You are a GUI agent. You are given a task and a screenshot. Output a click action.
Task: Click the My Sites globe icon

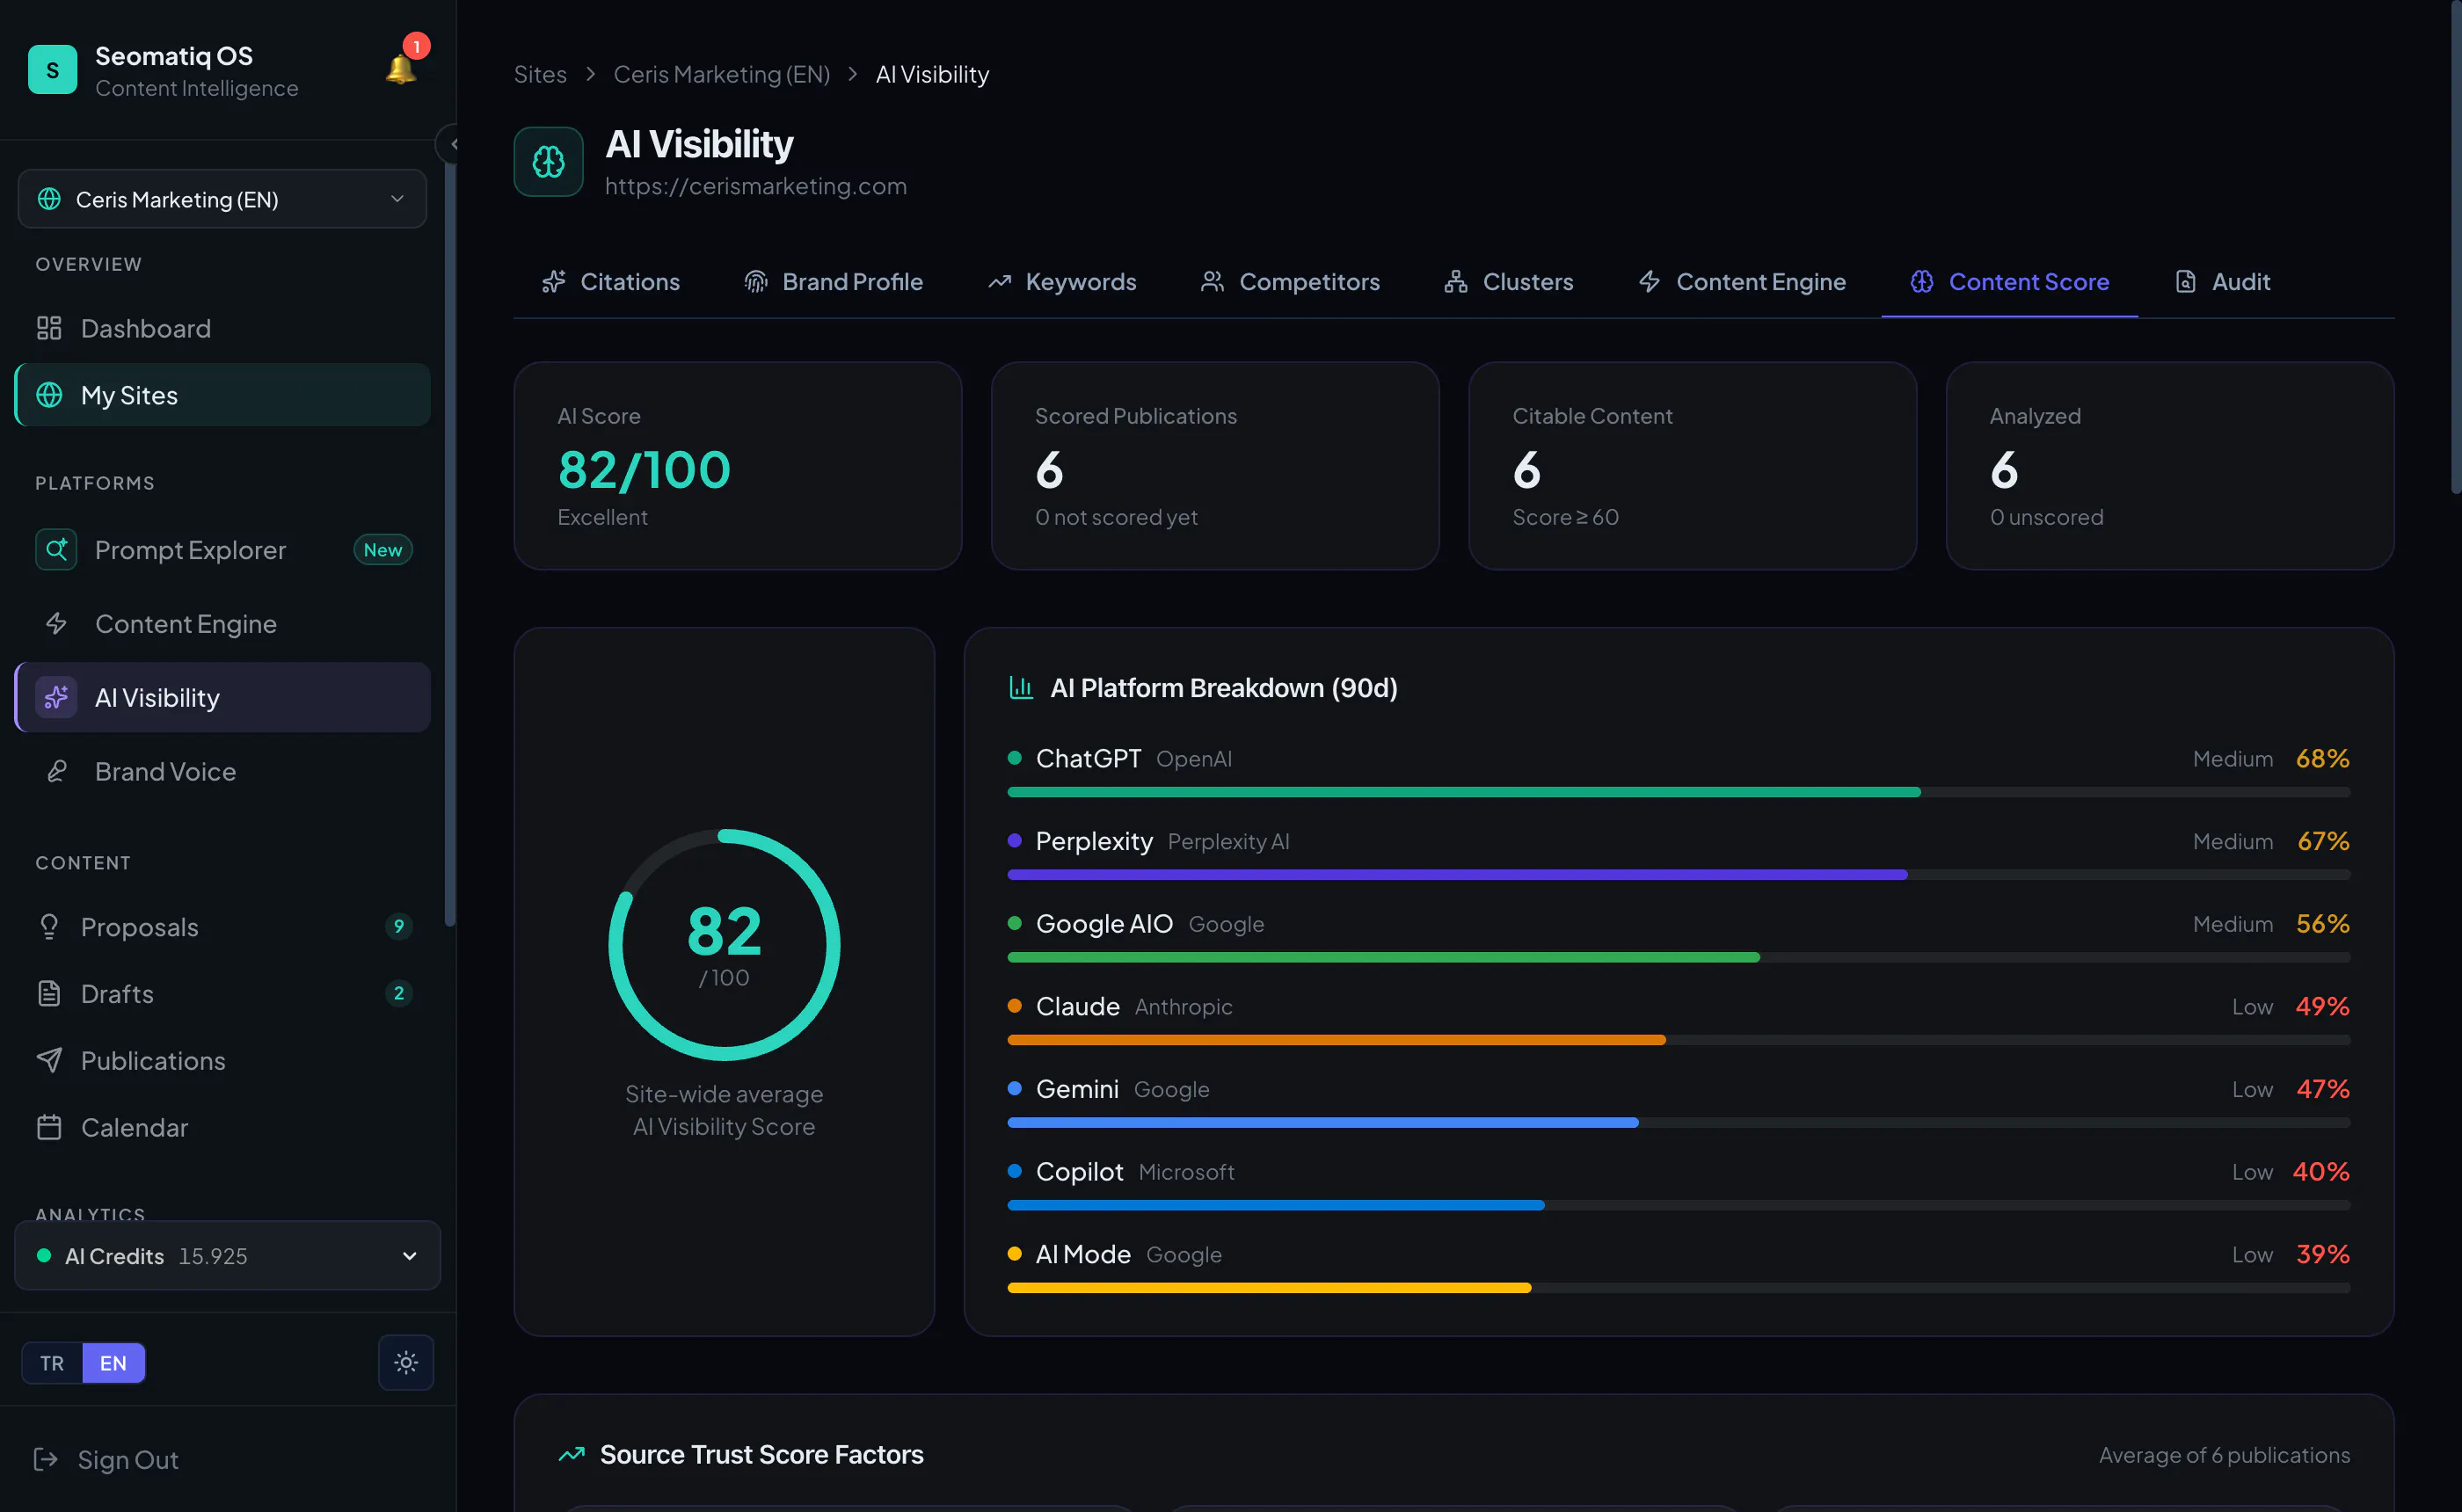point(49,395)
